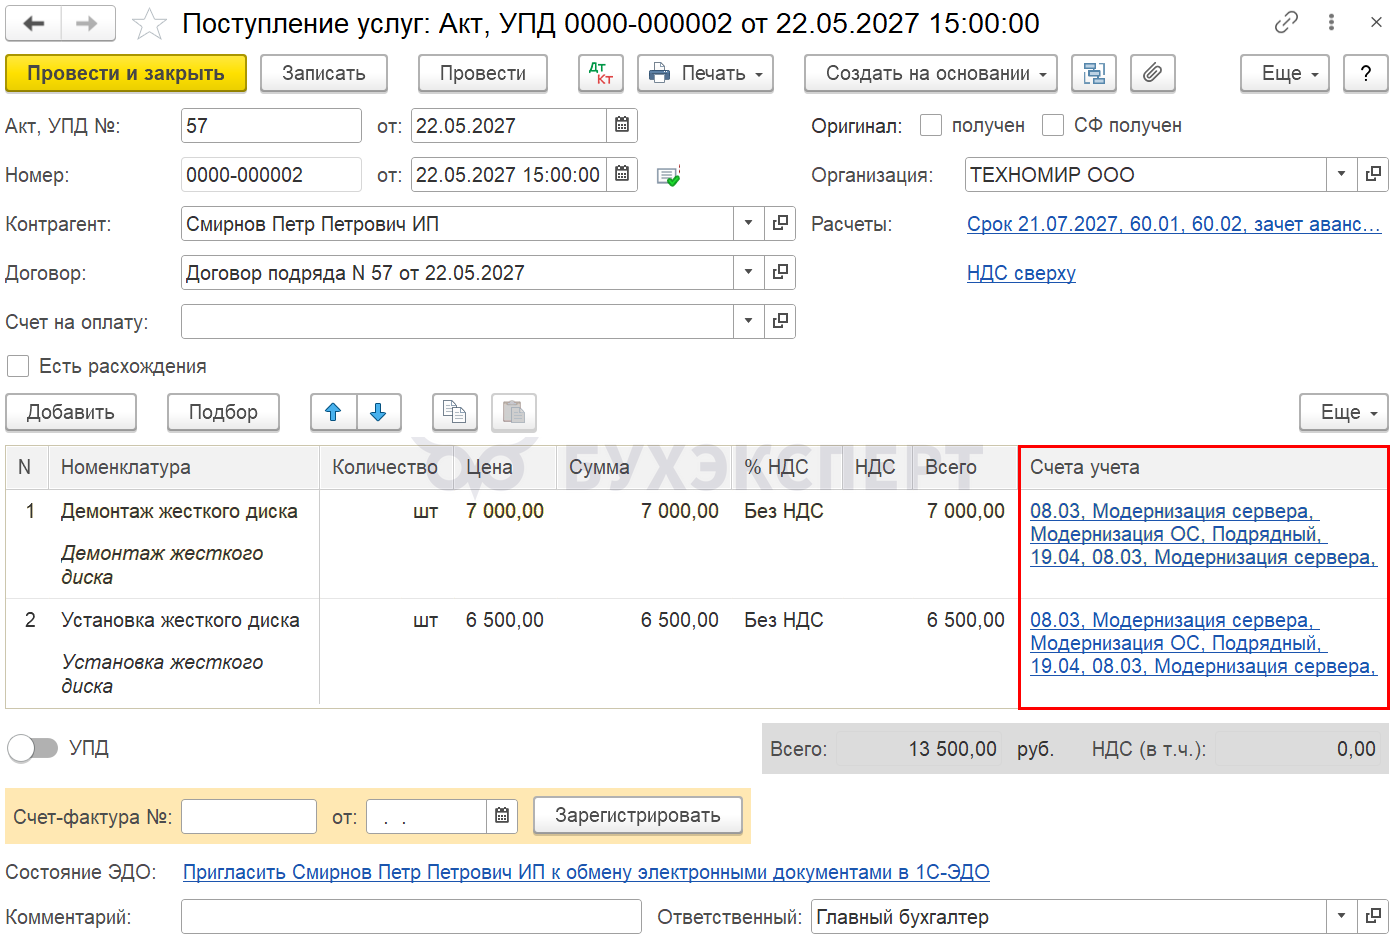This screenshot has height=938, width=1394.
Task: Copy link to document icon
Action: tap(1286, 22)
